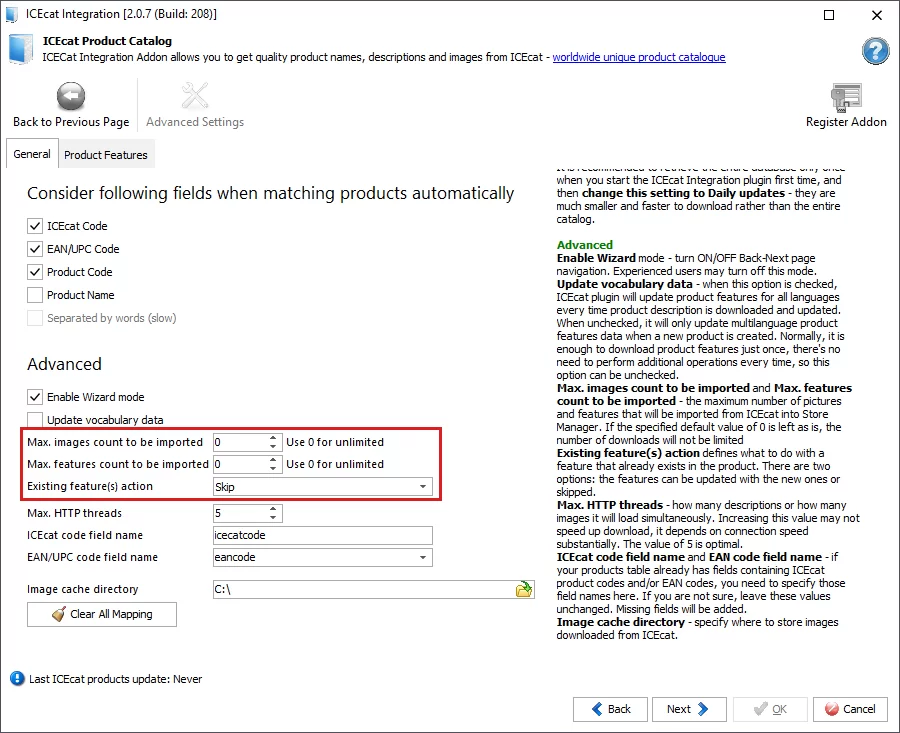Select the General tab
900x733 pixels.
[x=31, y=154]
